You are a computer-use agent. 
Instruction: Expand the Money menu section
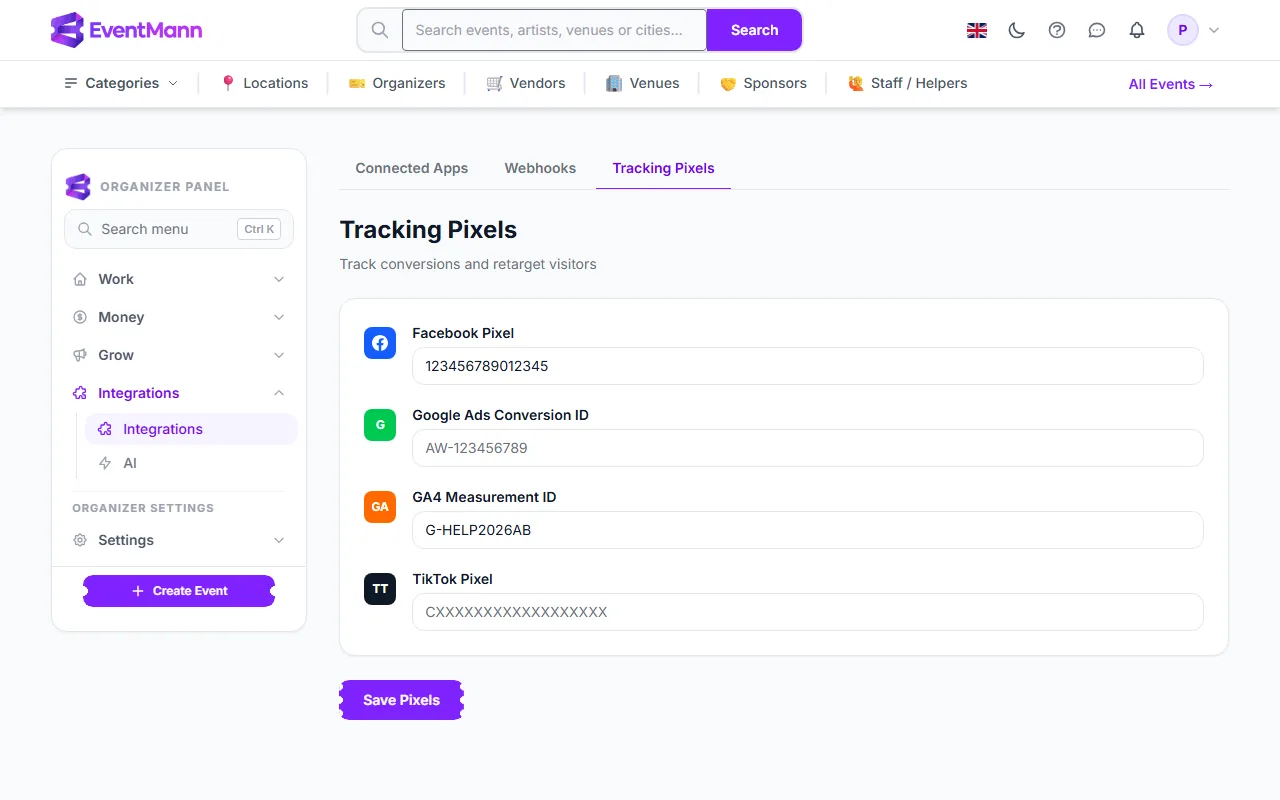[x=179, y=317]
